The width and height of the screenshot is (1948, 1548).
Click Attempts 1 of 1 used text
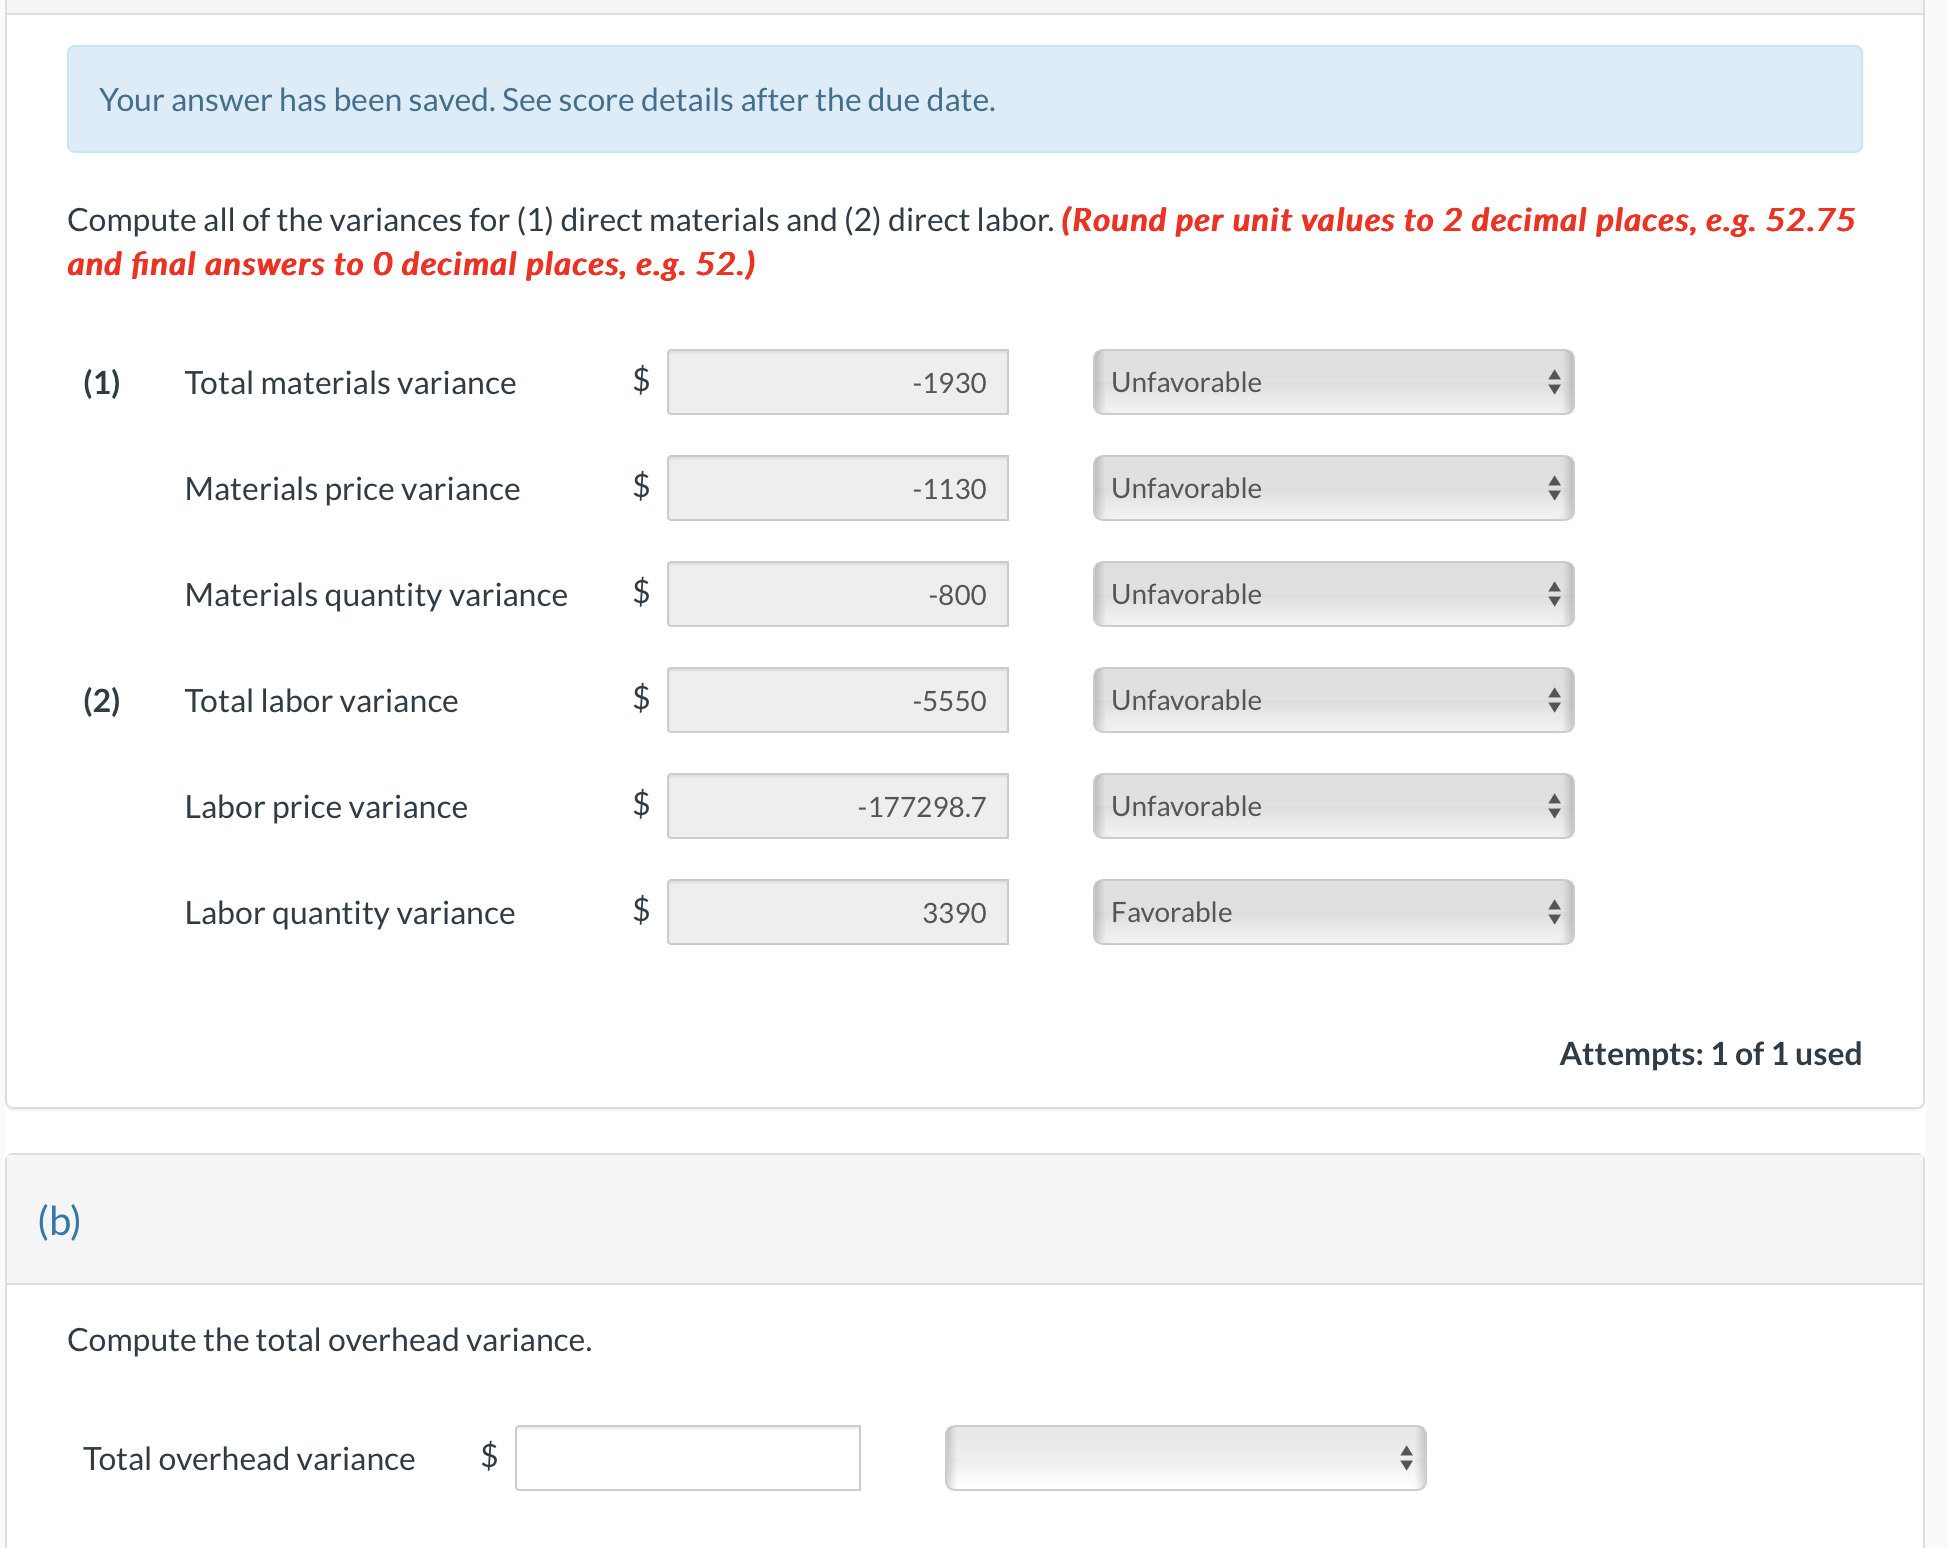1710,1054
